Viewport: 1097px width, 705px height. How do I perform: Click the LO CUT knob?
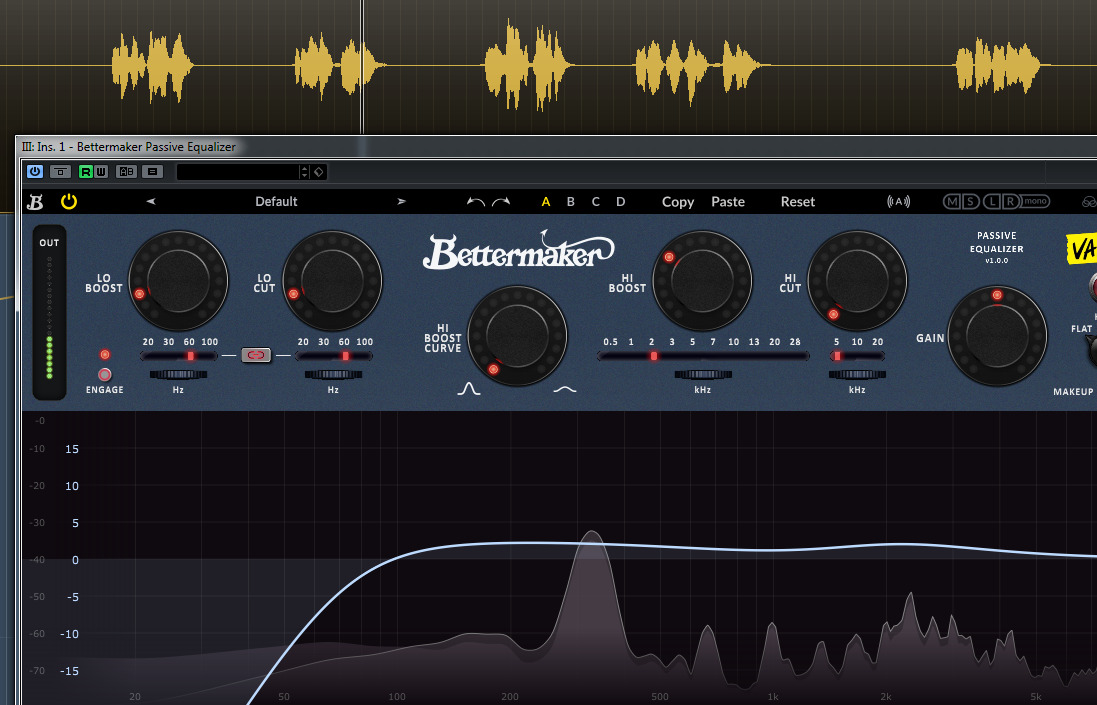332,280
